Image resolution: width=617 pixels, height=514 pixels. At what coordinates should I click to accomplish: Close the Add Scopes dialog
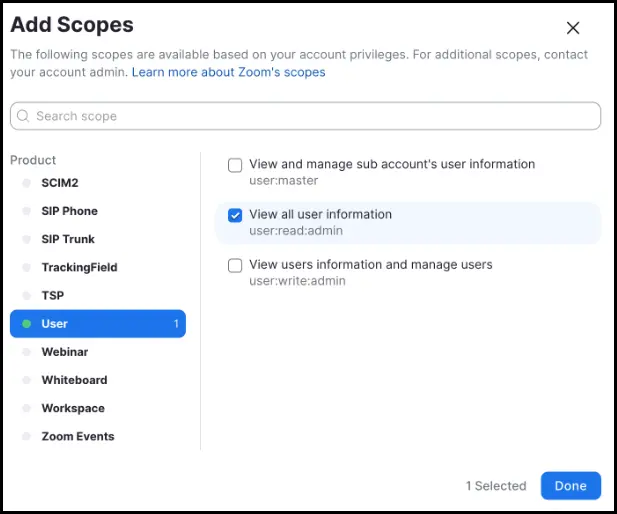(573, 28)
